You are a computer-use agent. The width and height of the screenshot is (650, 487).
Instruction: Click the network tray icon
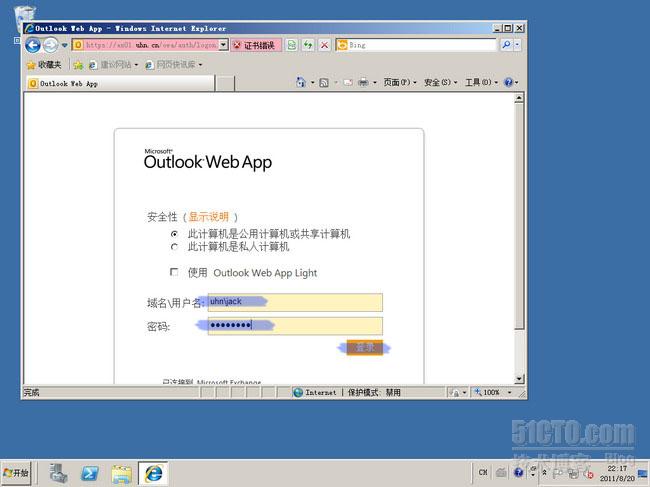pyautogui.click(x=573, y=473)
